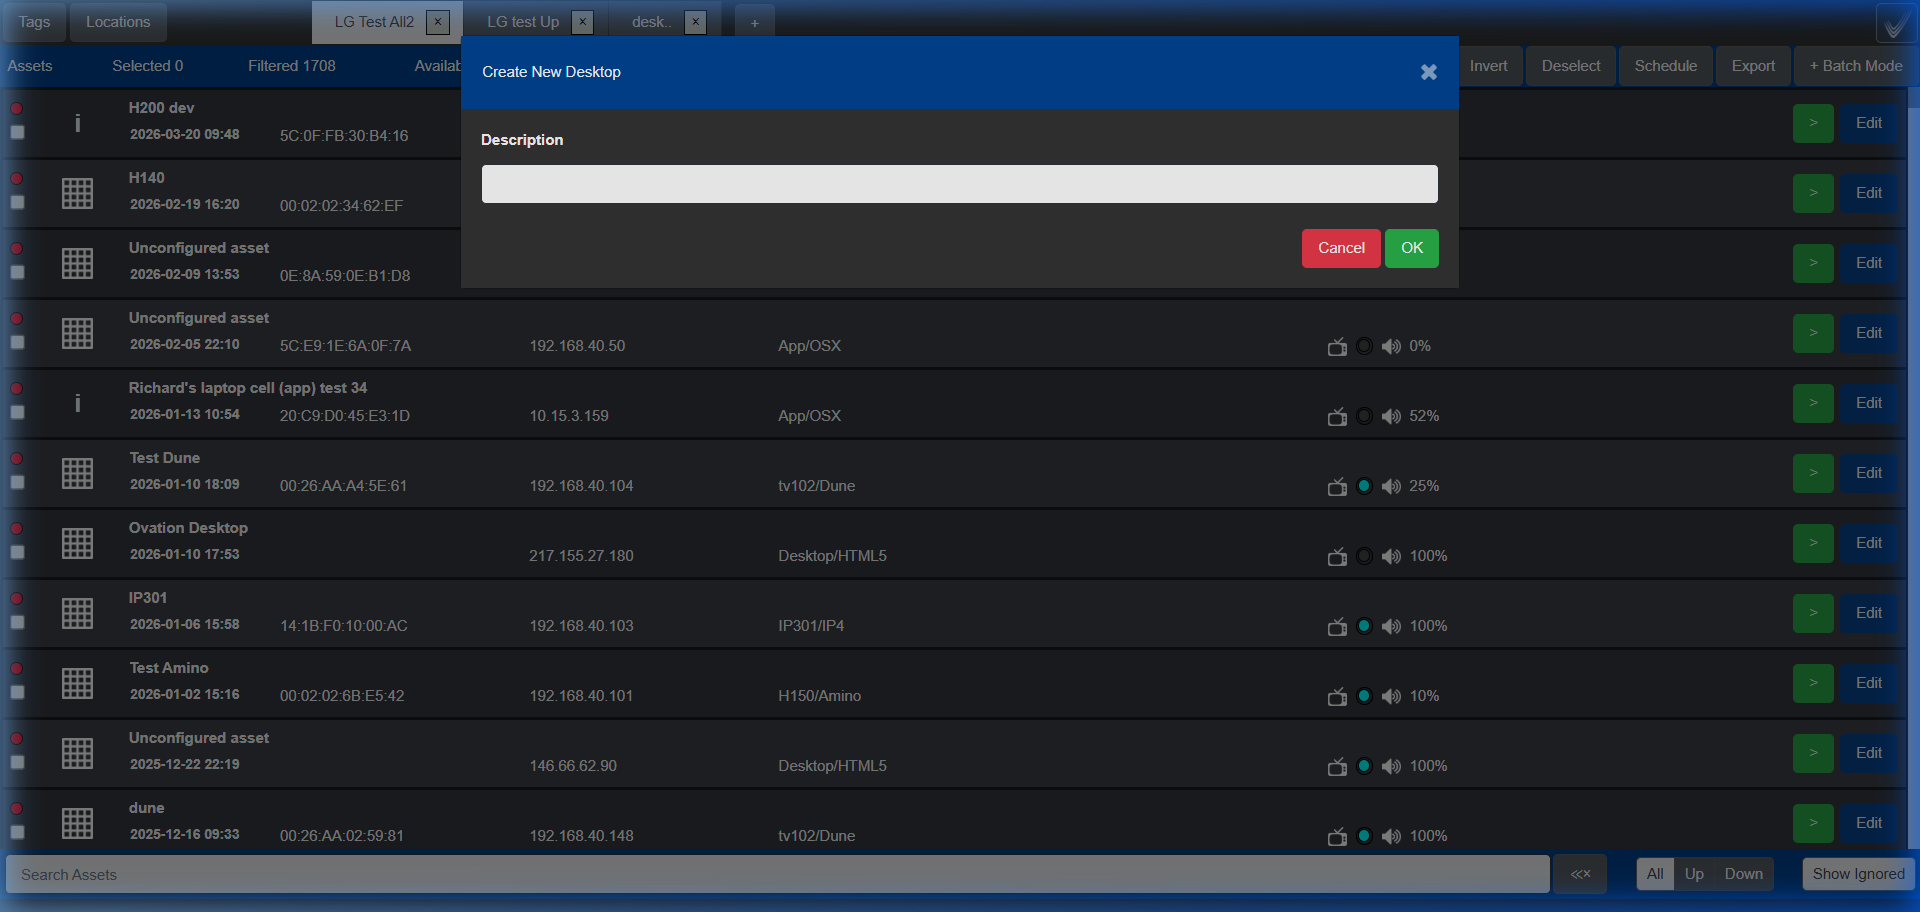Click the grid icon for H140
Viewport: 1920px width, 912px height.
click(x=77, y=193)
